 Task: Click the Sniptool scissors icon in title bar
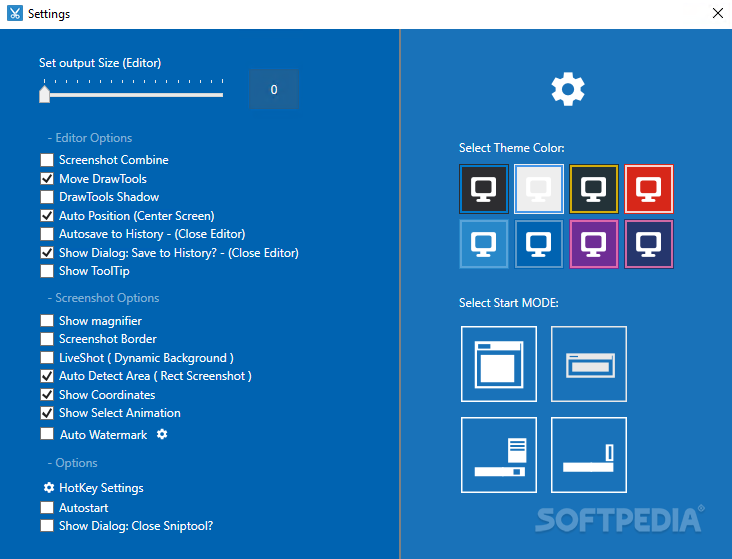[x=14, y=14]
